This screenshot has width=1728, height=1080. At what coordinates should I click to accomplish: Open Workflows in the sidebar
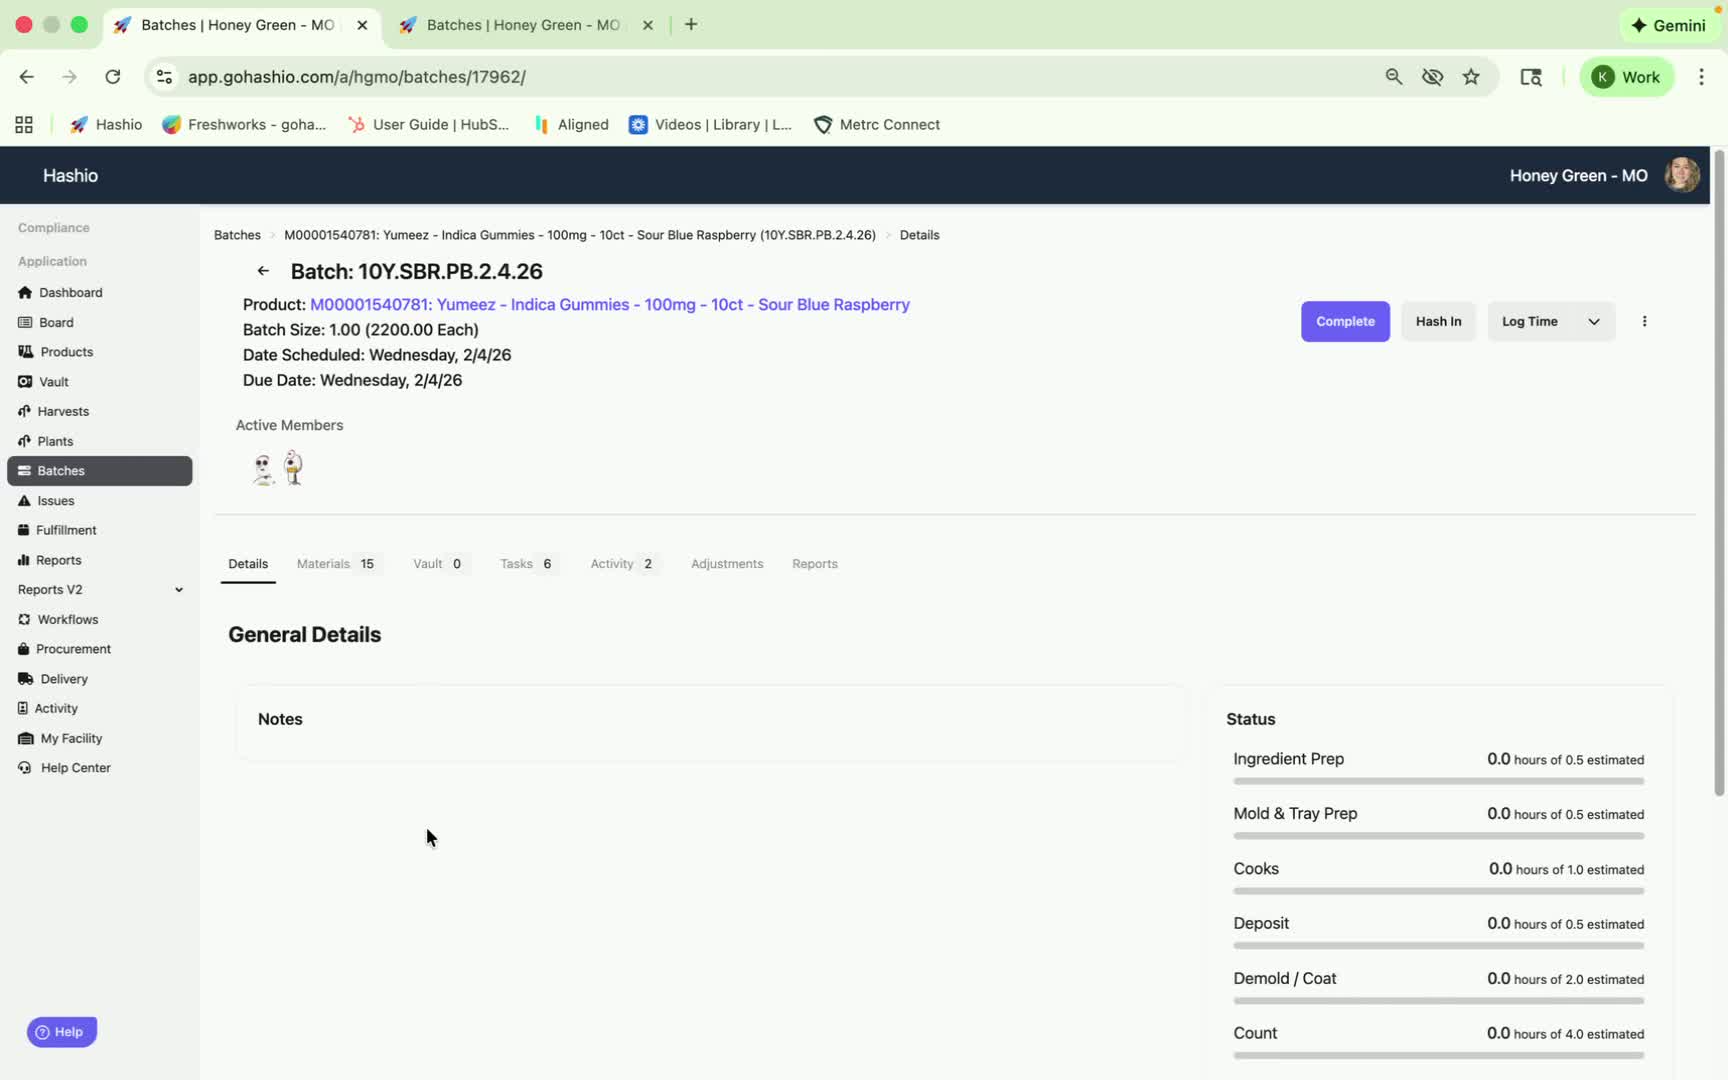pos(58,620)
